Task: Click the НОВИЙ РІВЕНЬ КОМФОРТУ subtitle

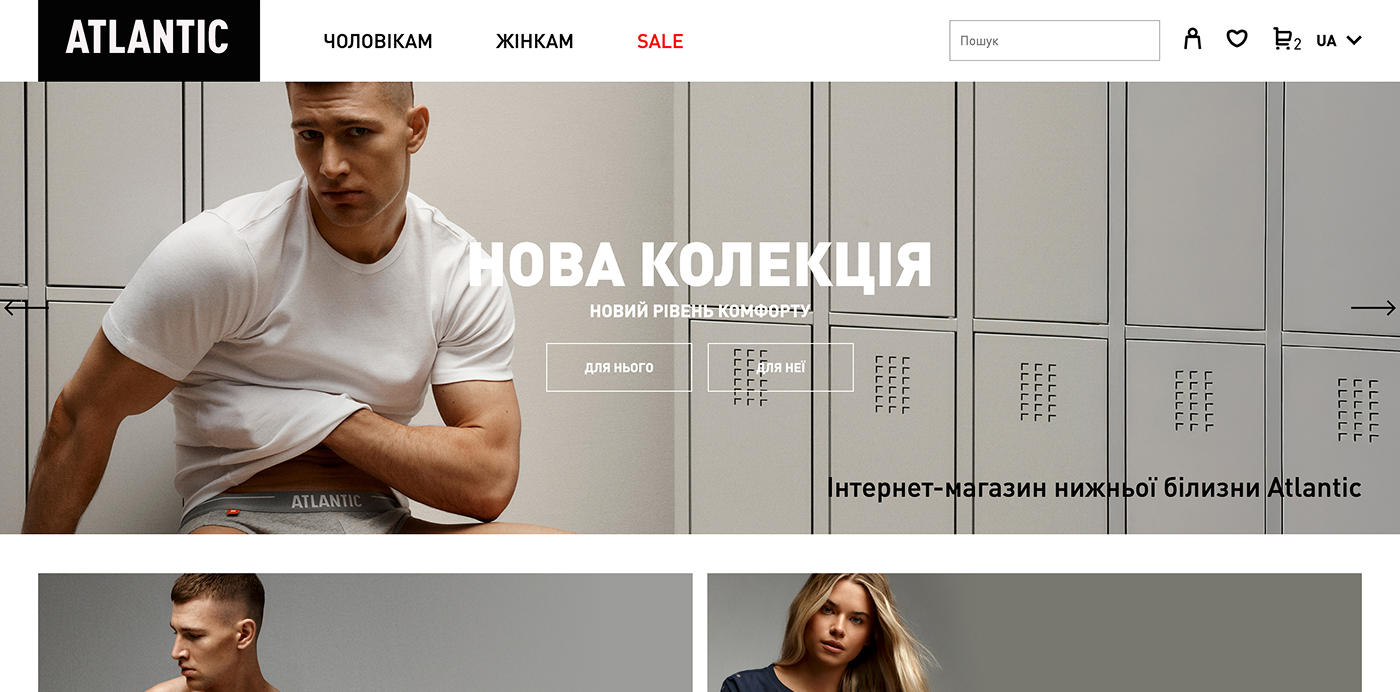Action: tap(700, 311)
